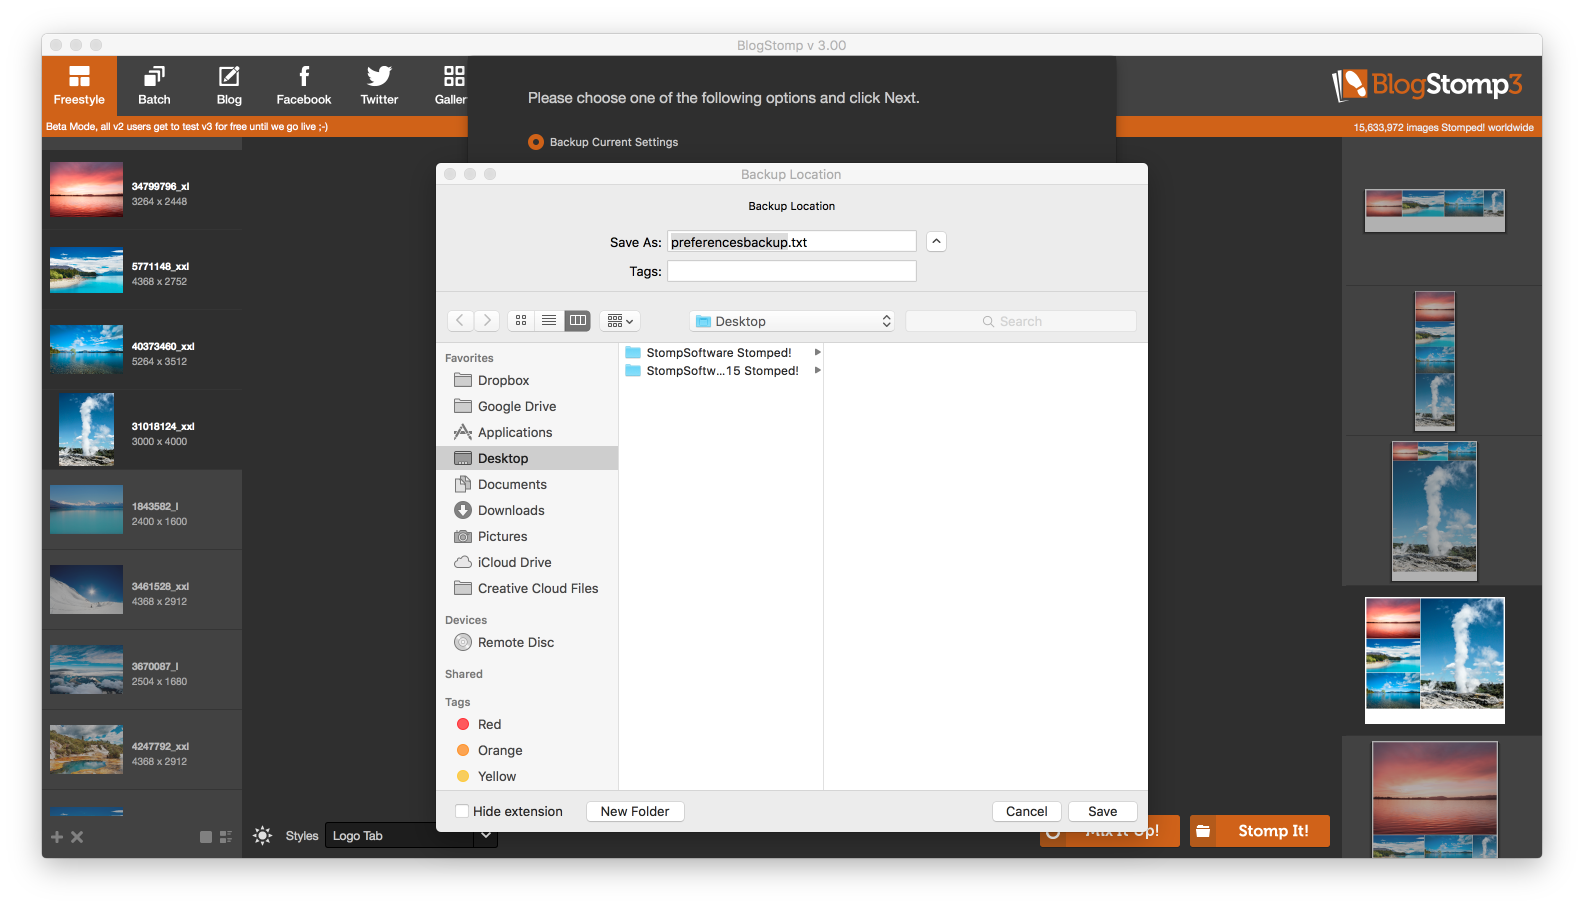Add an image with the plus icon
This screenshot has height=908, width=1584.
coord(57,837)
